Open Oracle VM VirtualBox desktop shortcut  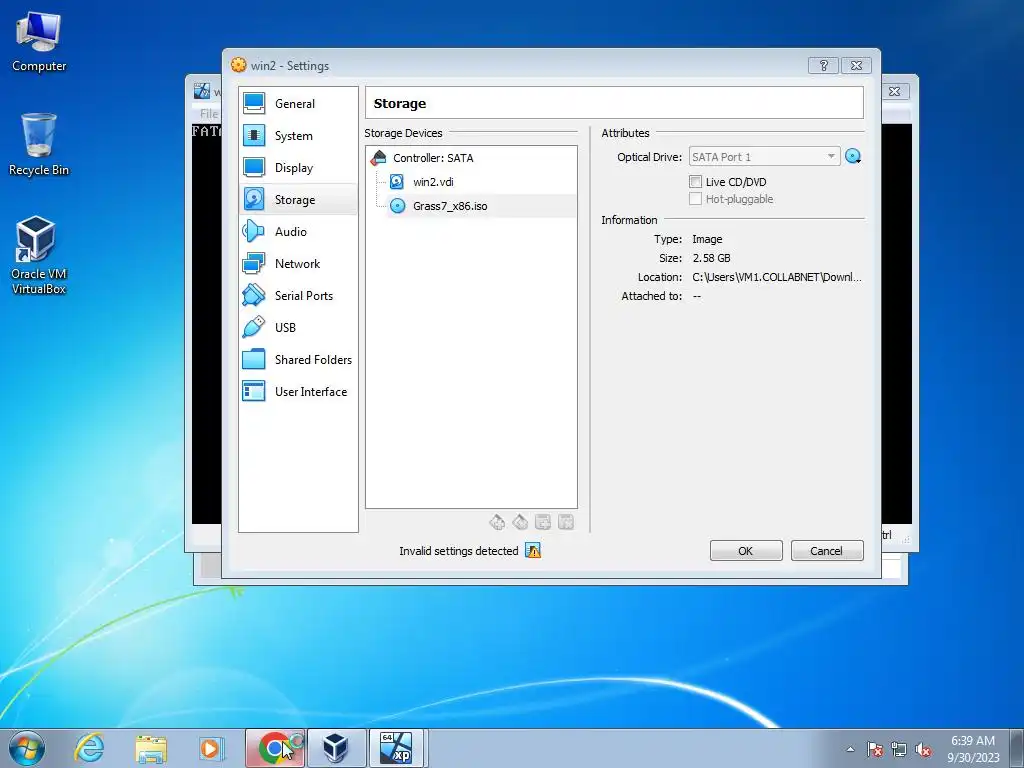[39, 255]
